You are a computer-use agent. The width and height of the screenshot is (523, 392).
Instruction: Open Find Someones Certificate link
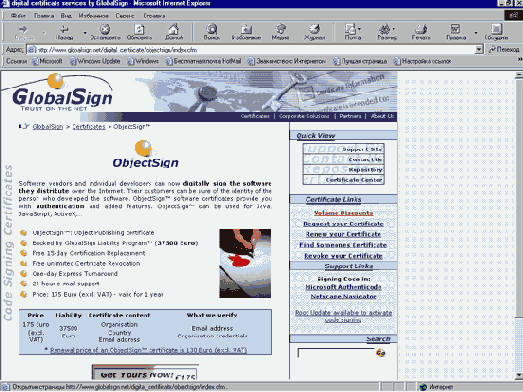343,245
